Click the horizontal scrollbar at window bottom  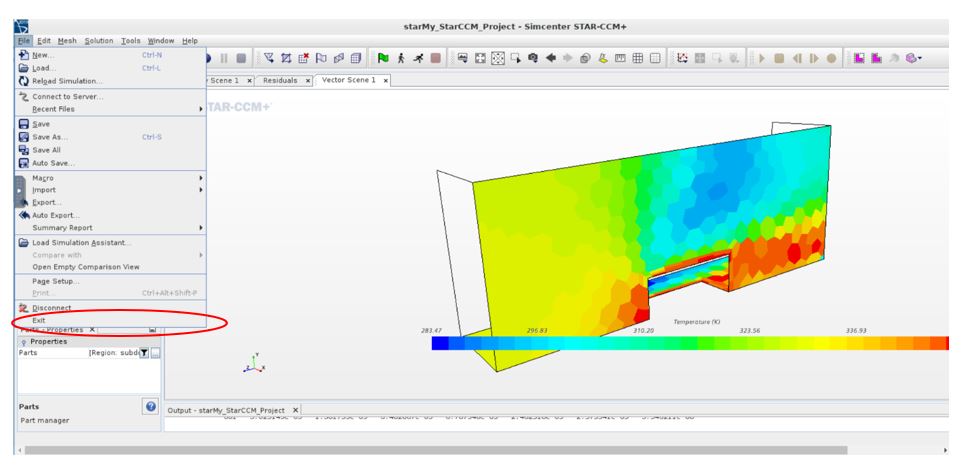coord(436,450)
